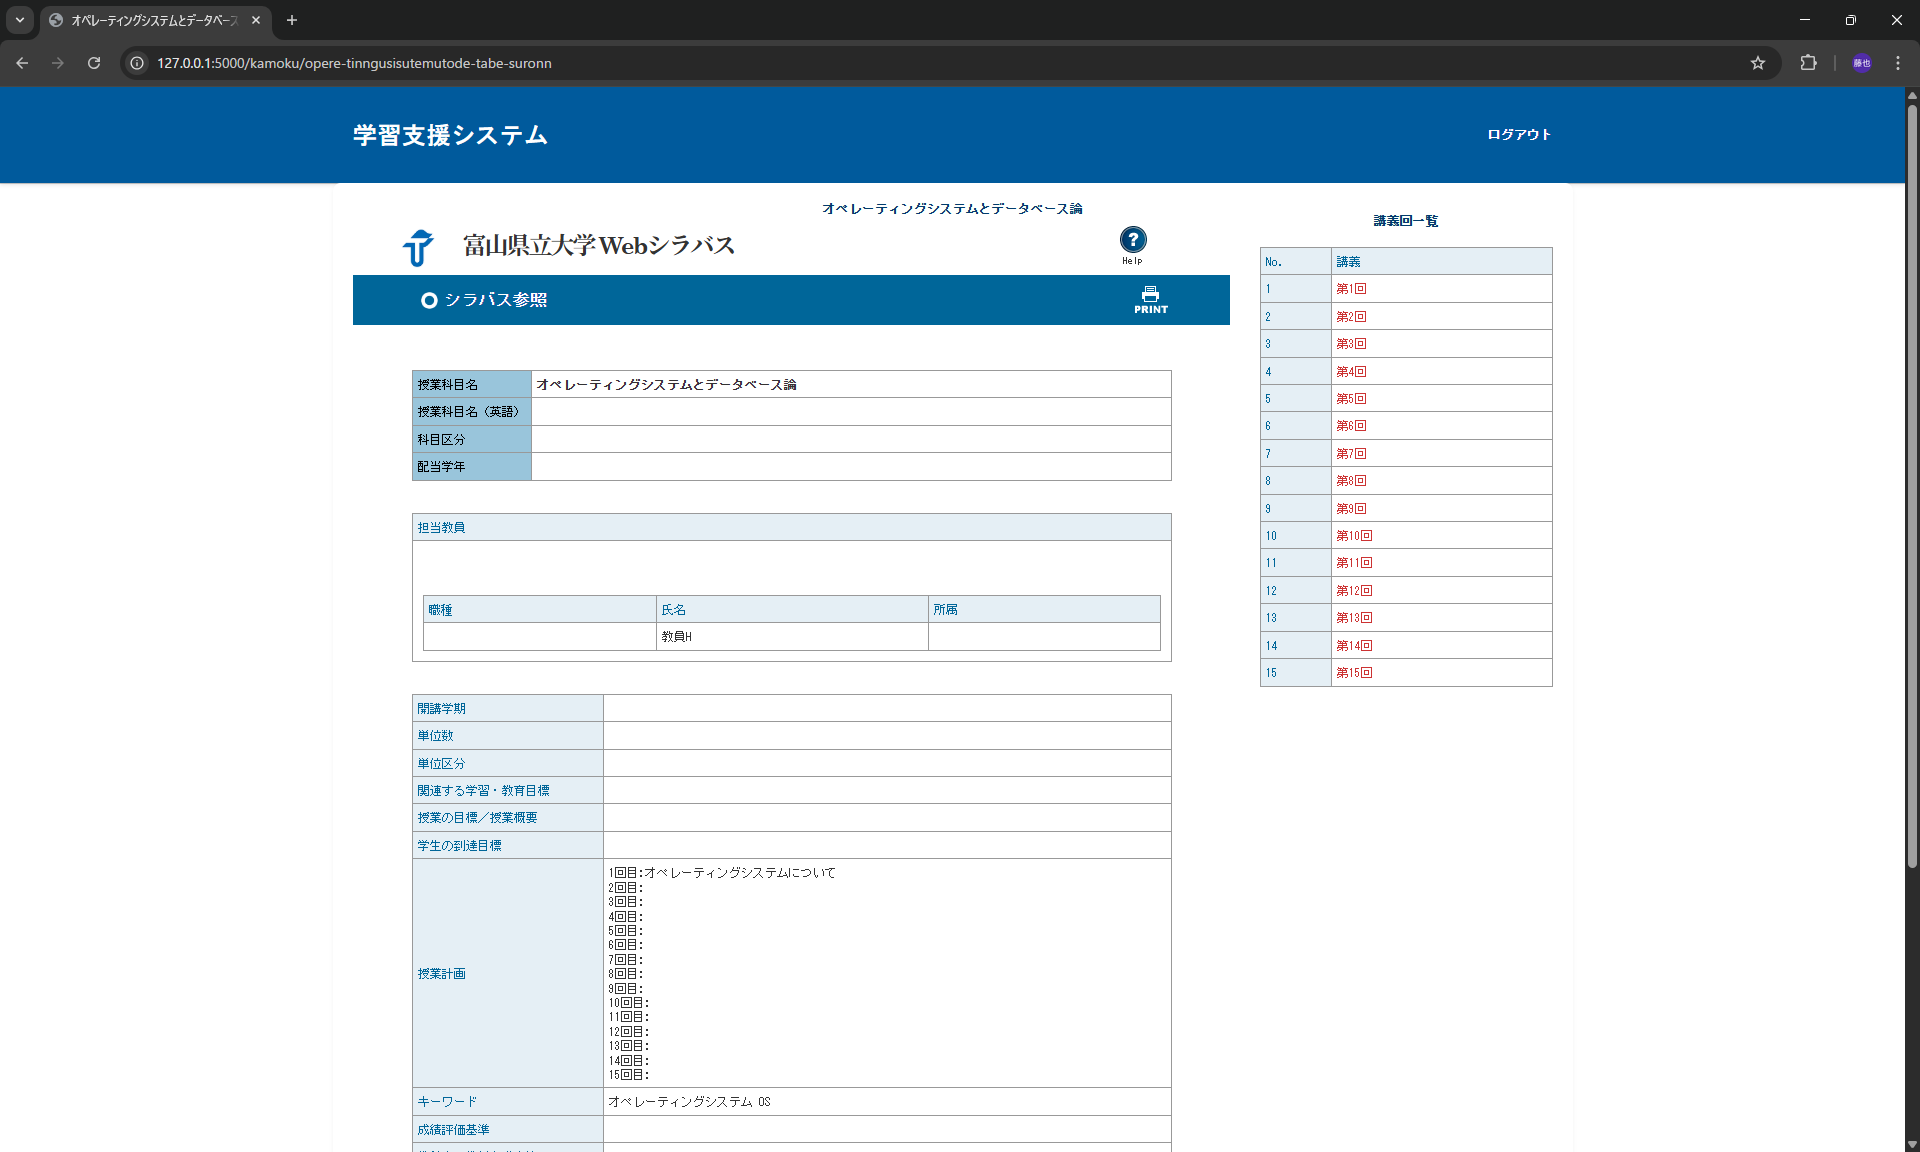Viewport: 1920px width, 1152px height.
Task: Click the PRINT printer icon
Action: 1150,299
